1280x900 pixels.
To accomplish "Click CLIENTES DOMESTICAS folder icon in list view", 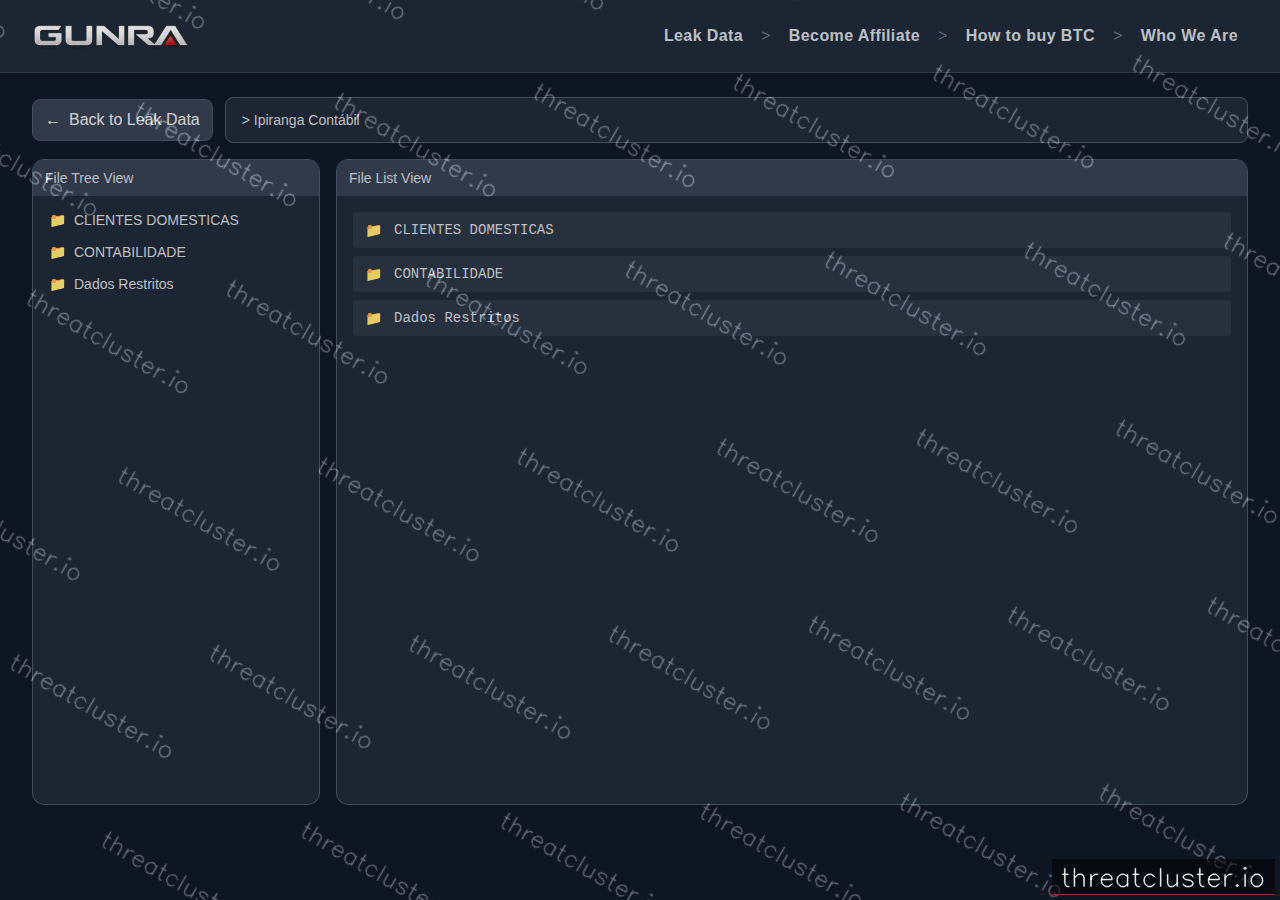I will (373, 230).
